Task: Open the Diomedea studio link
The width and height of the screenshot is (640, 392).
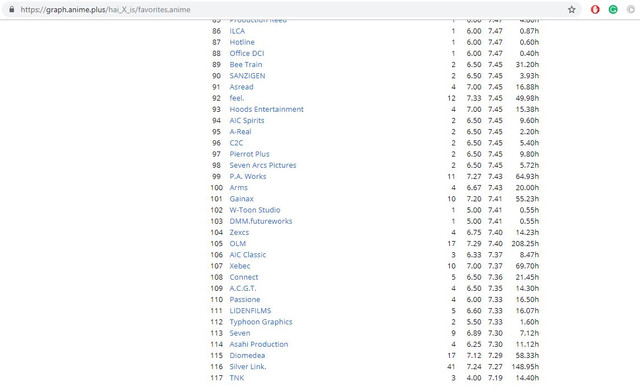Action: click(x=247, y=356)
